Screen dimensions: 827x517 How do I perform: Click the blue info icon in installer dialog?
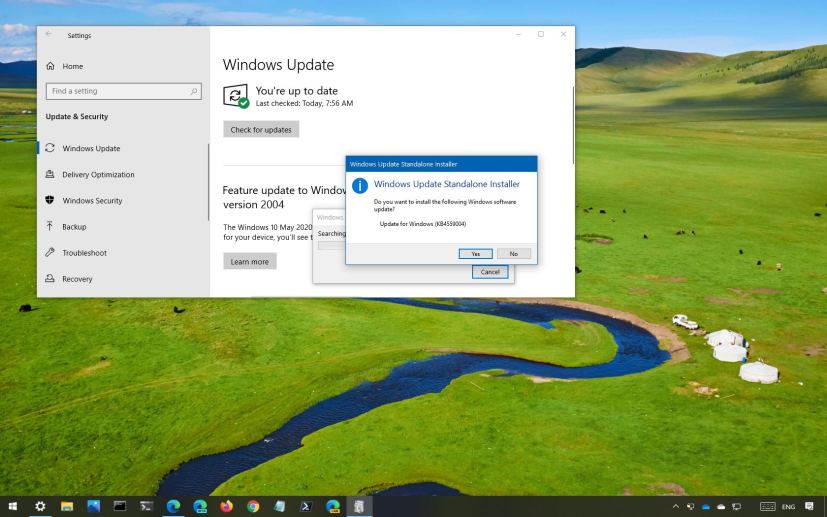pos(360,186)
